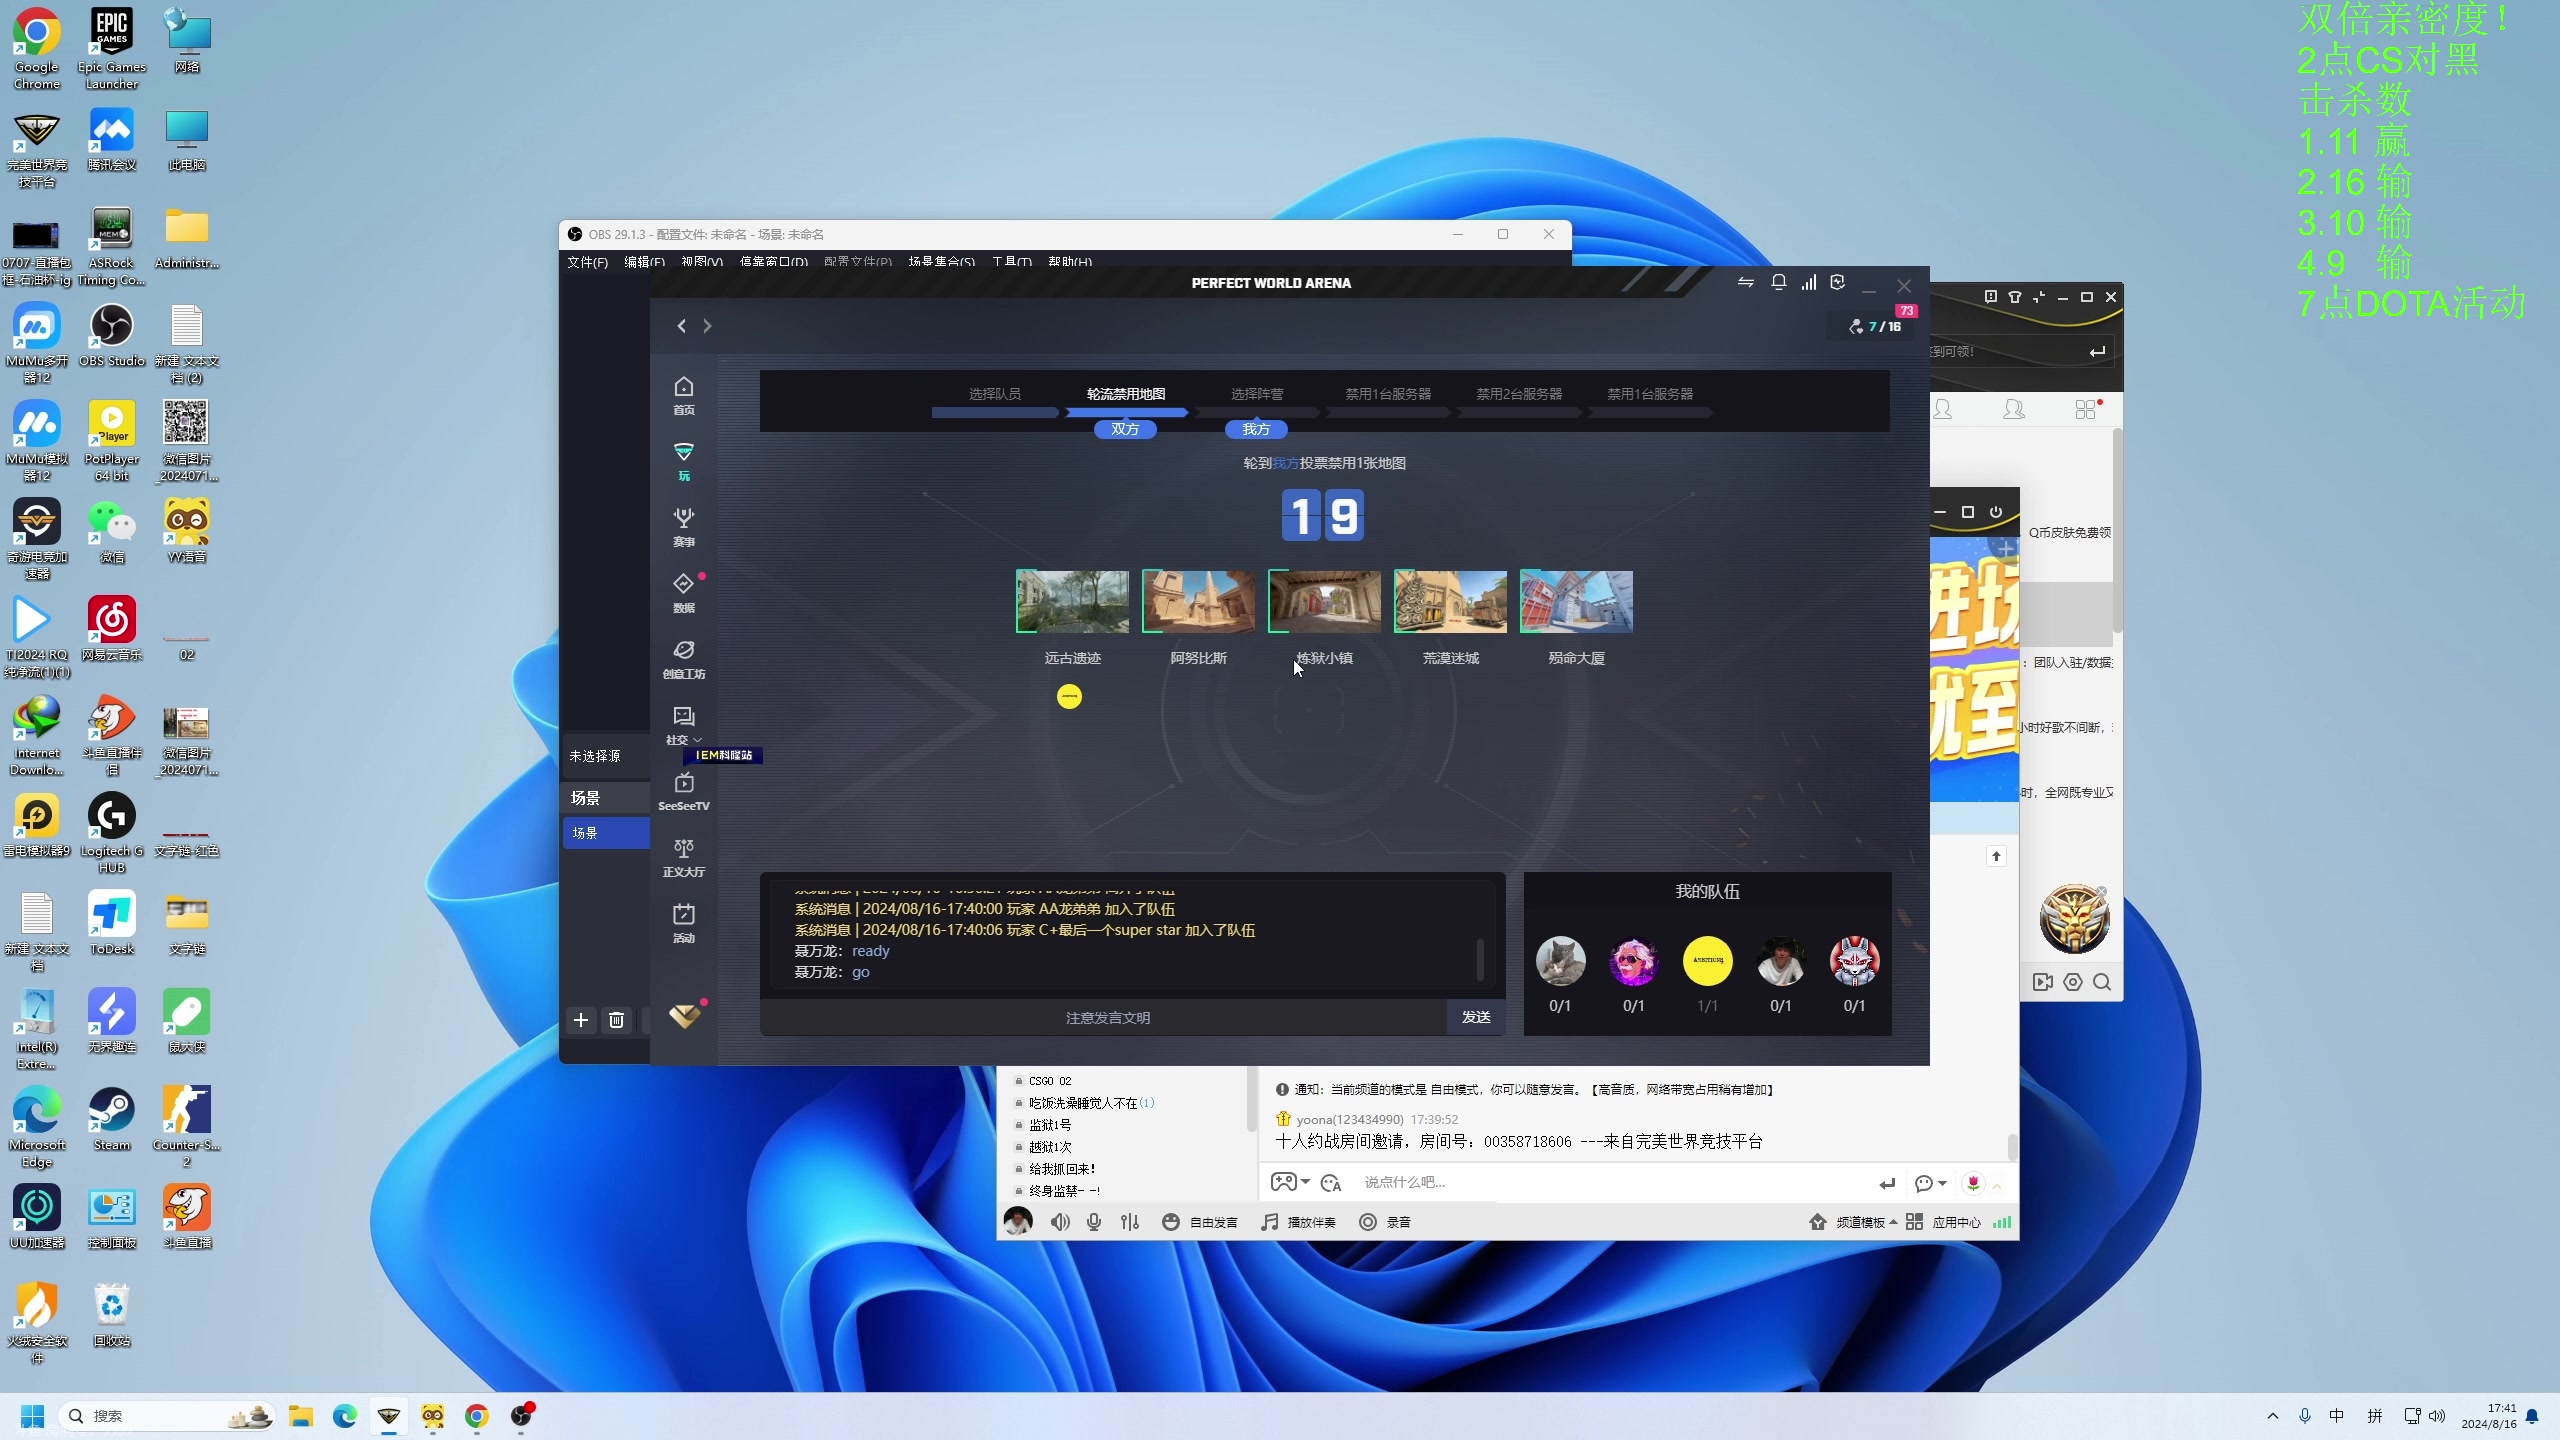Open OBS 编辑(E) menu
The width and height of the screenshot is (2560, 1440).
(644, 262)
